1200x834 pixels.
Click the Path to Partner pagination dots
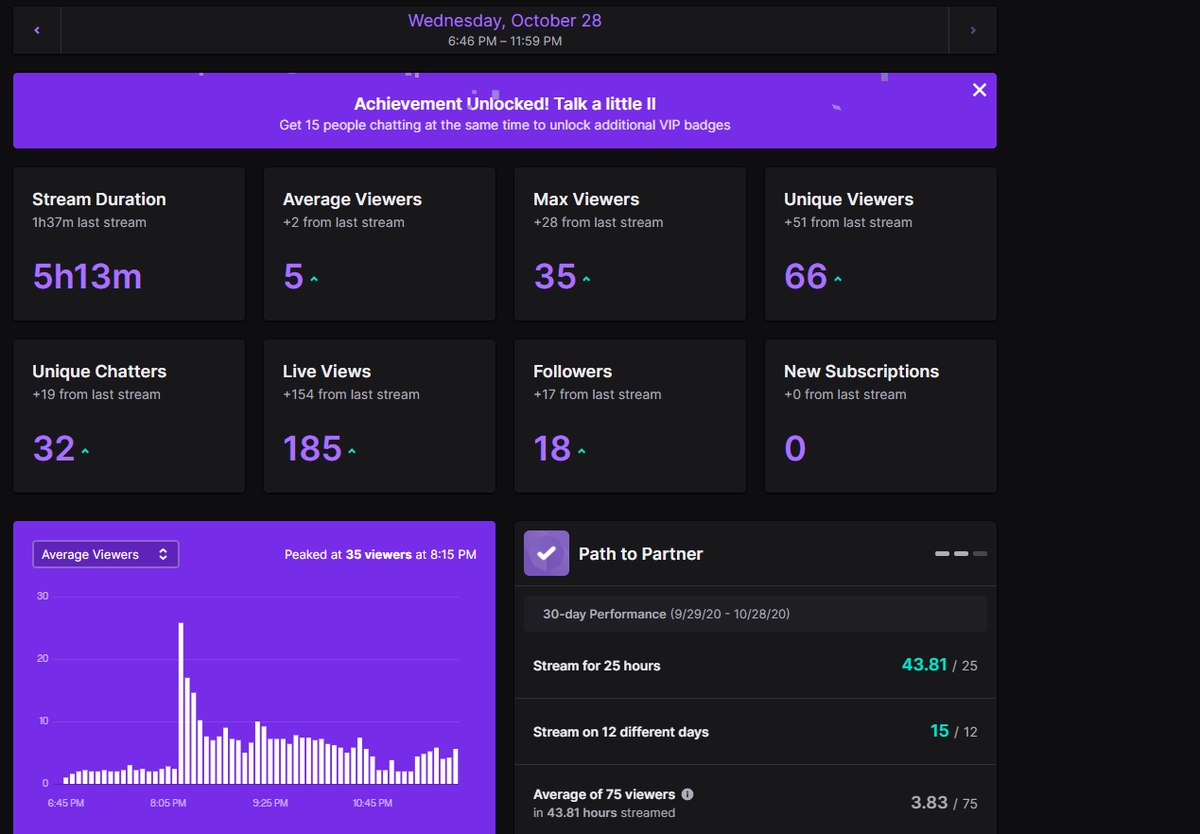click(961, 553)
